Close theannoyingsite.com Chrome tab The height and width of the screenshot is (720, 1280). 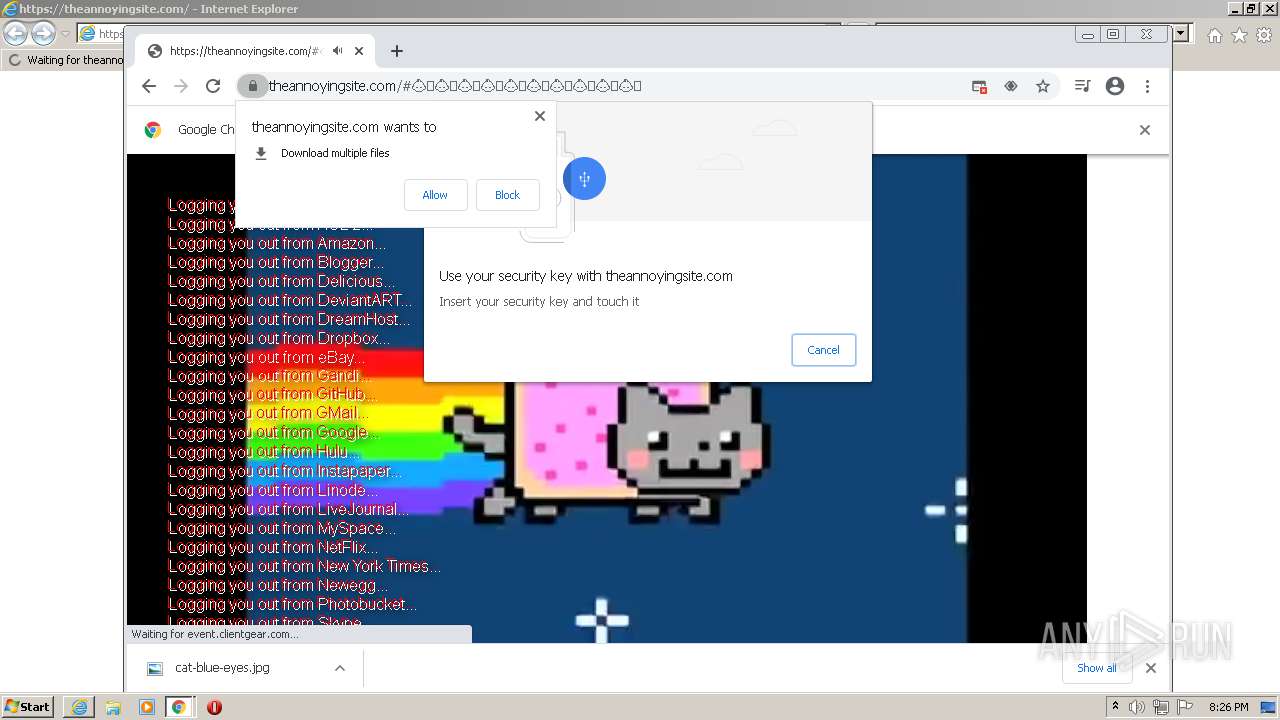(x=359, y=51)
